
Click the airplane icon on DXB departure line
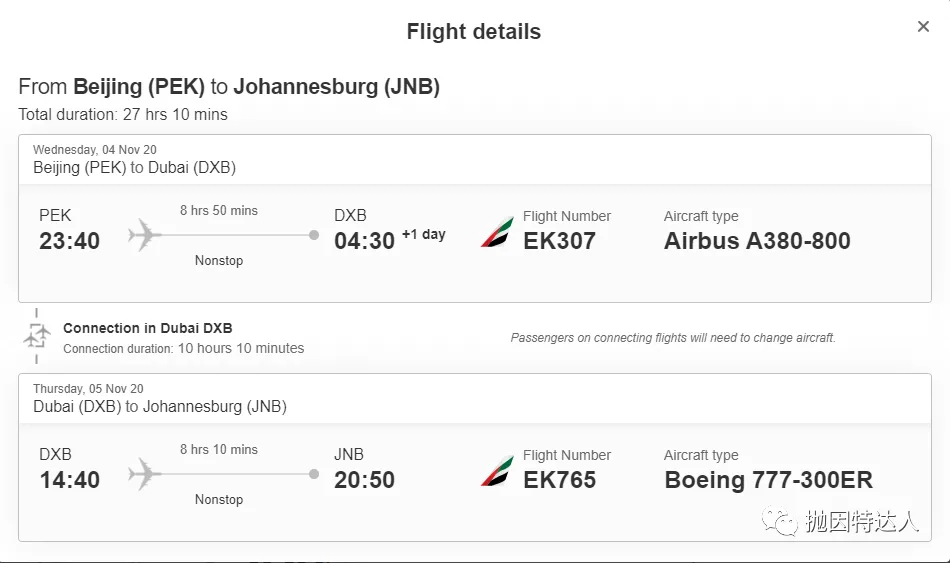click(144, 474)
